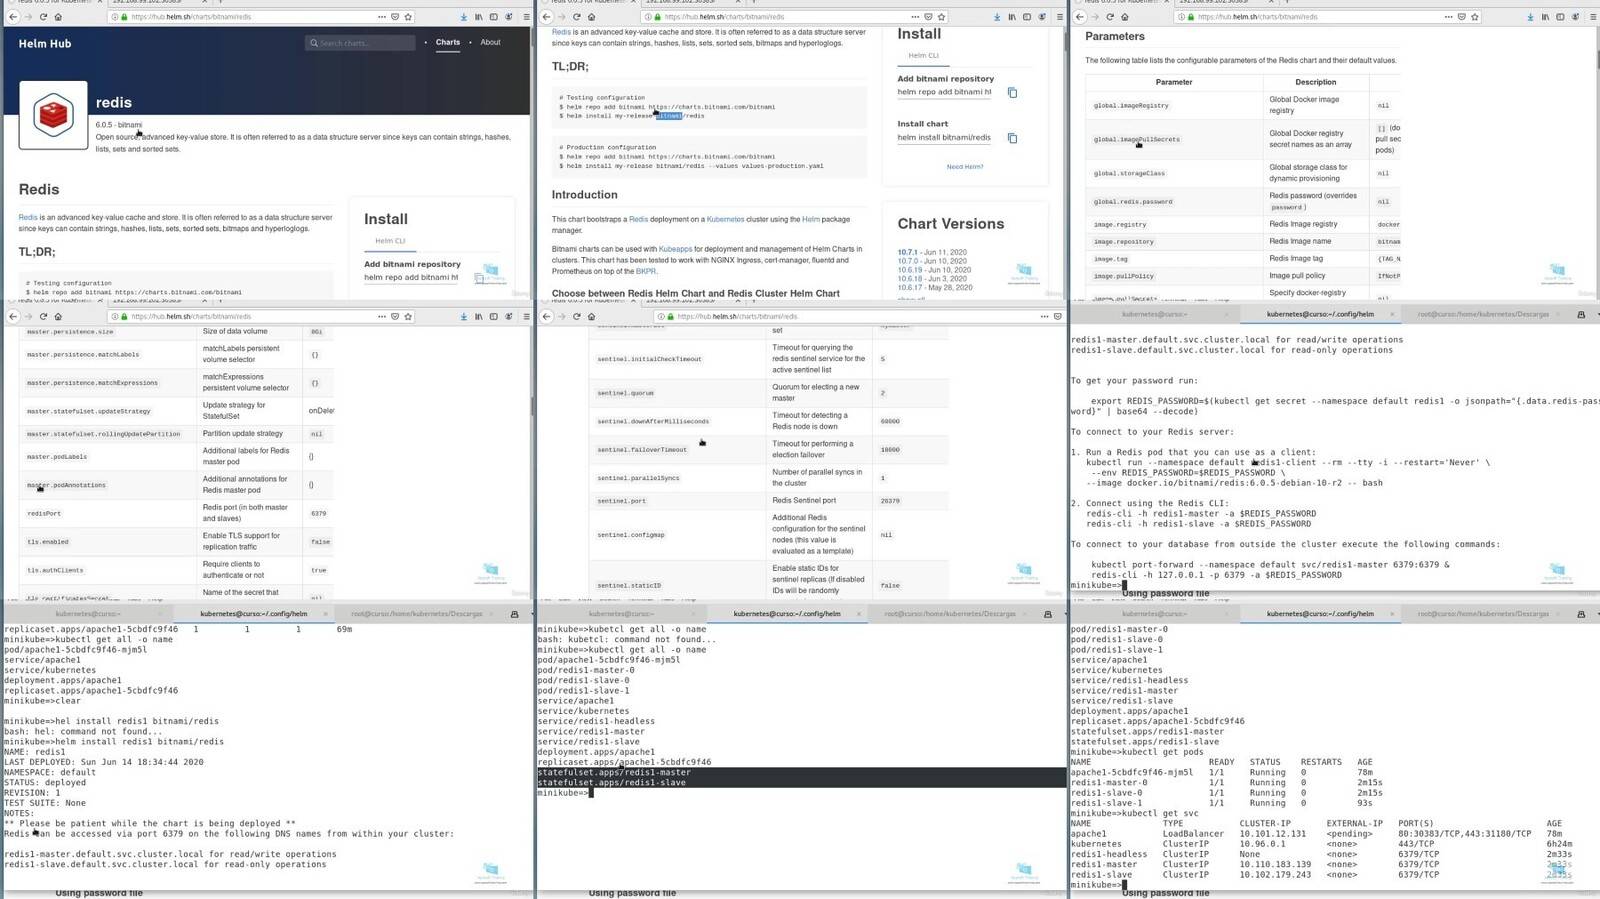This screenshot has width=1600, height=899.
Task: Click the sentinel.failoverTimeout parameter cell
Action: (x=678, y=449)
